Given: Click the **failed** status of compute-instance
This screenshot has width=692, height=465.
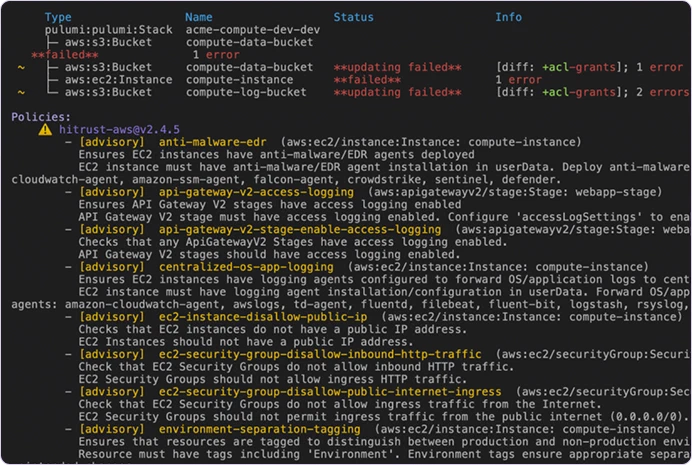Looking at the screenshot, I should [367, 80].
